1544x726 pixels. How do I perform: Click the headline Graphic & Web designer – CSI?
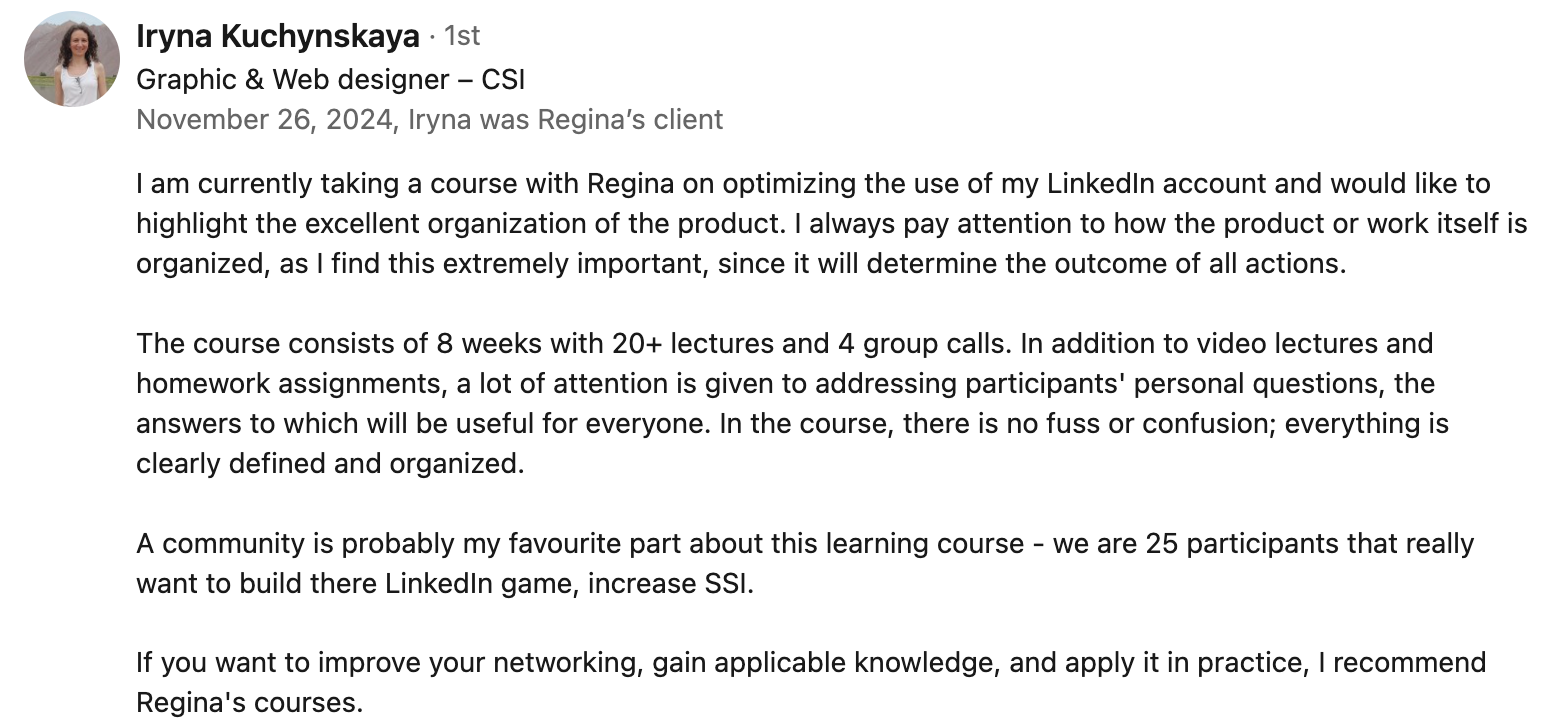pos(330,79)
